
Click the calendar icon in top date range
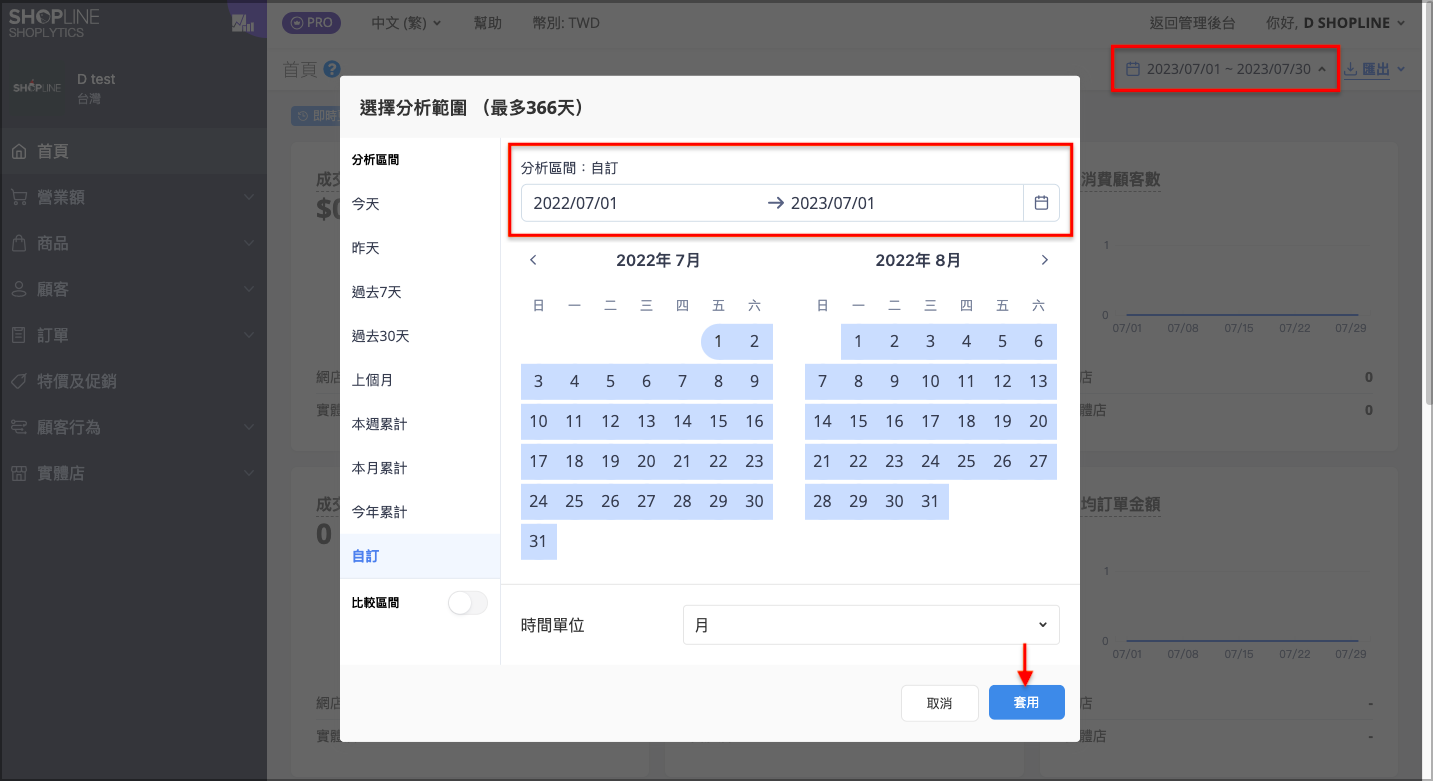1133,69
